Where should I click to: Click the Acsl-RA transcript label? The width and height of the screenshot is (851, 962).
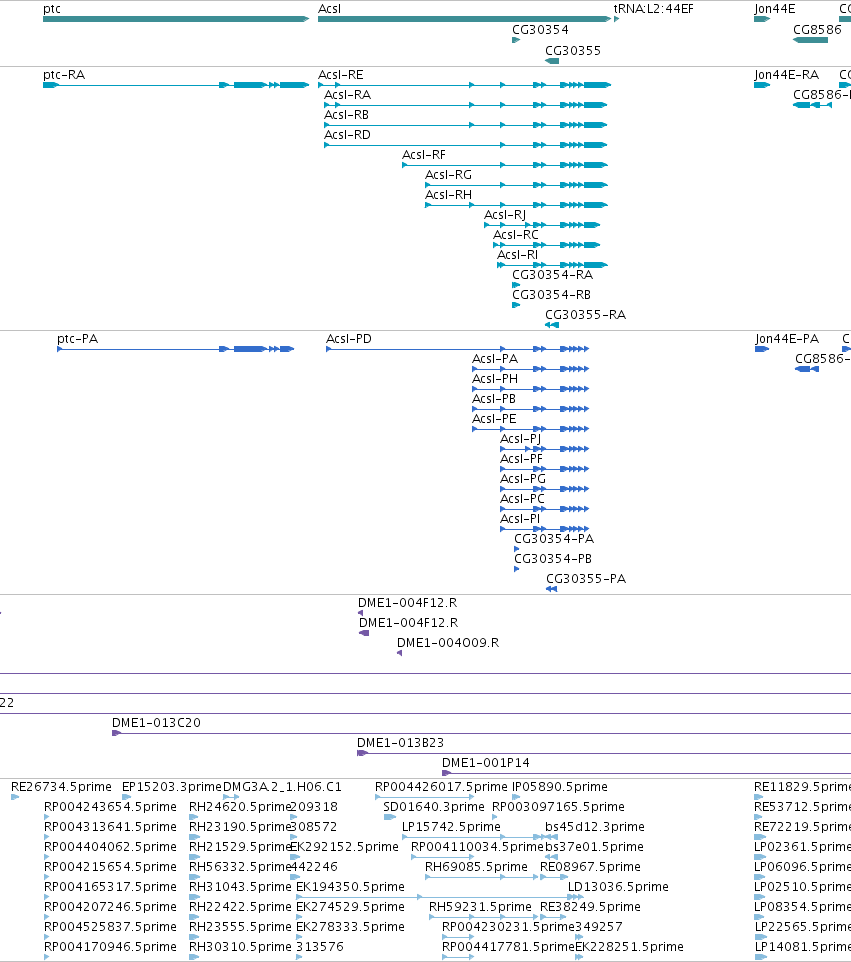pyautogui.click(x=347, y=95)
